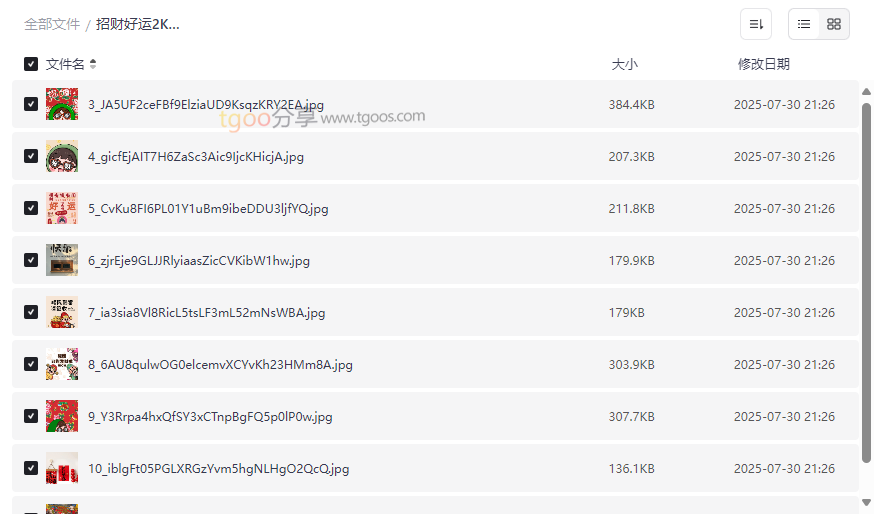Click the 修改日期 column header
Viewport: 874px width, 514px height.
click(764, 64)
